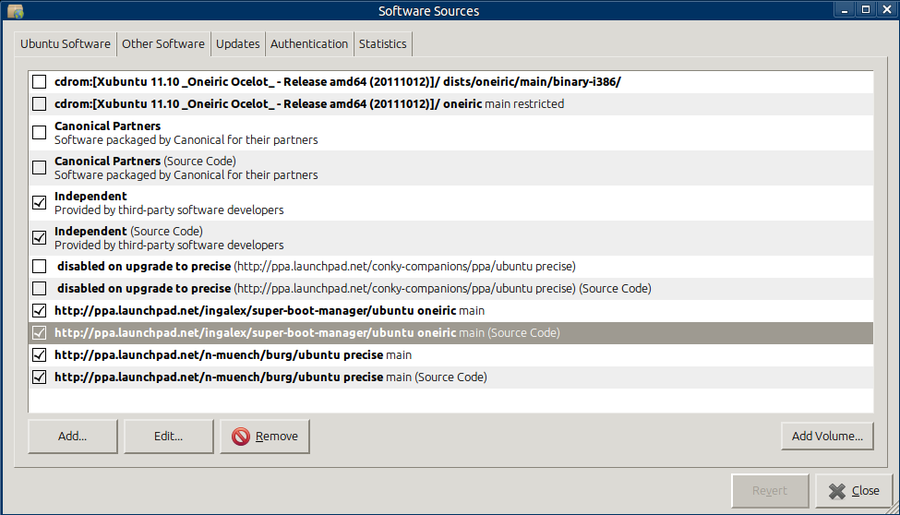900x515 pixels.
Task: Click the Add... button
Action: [73, 436]
